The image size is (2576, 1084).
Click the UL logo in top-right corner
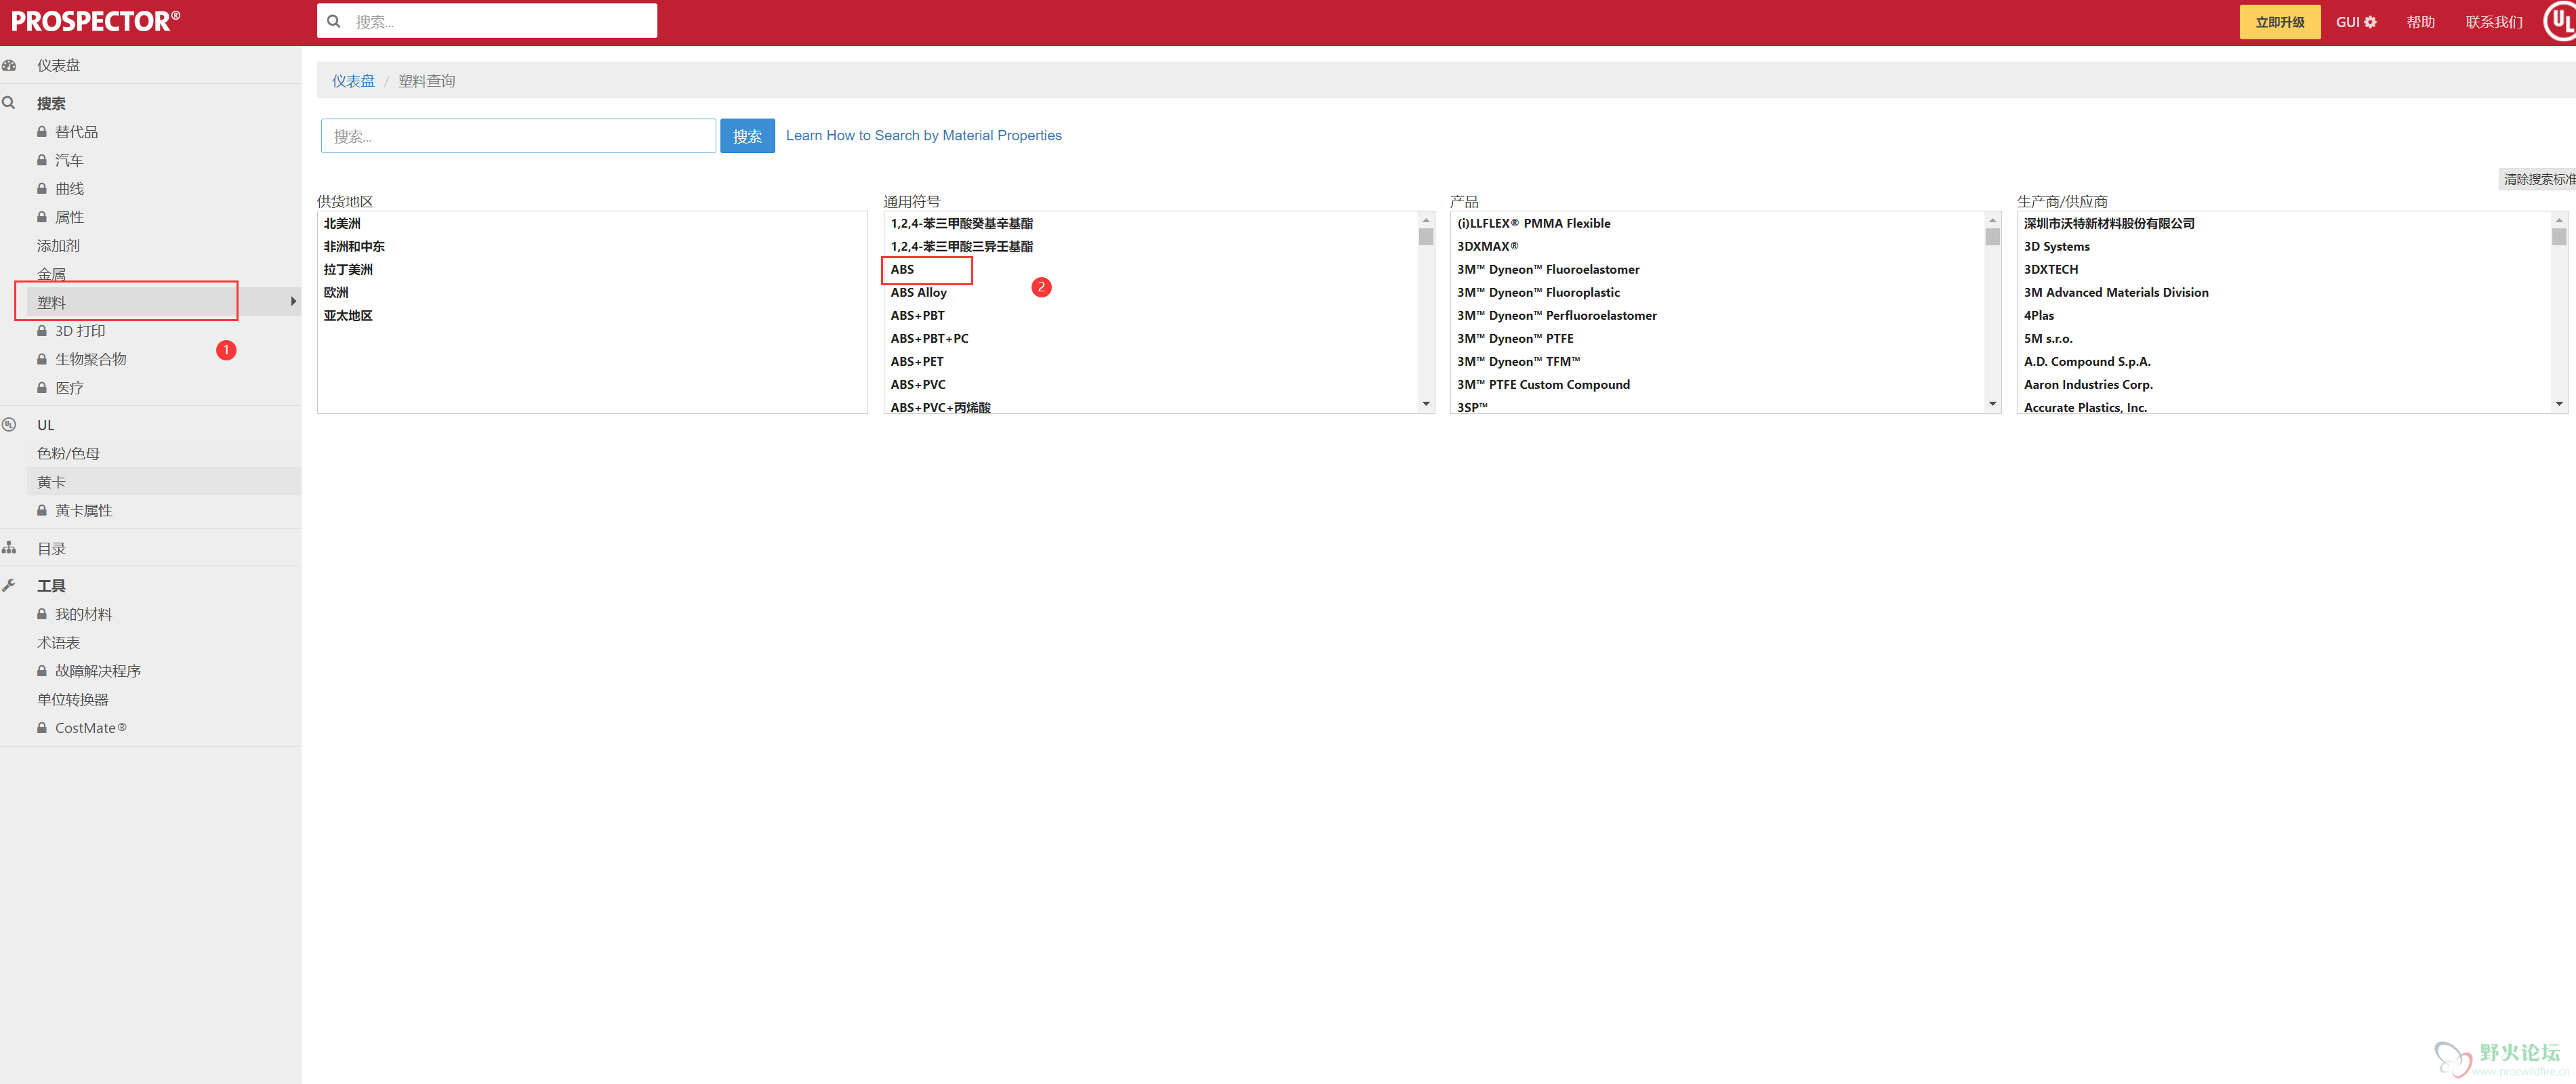[2560, 21]
